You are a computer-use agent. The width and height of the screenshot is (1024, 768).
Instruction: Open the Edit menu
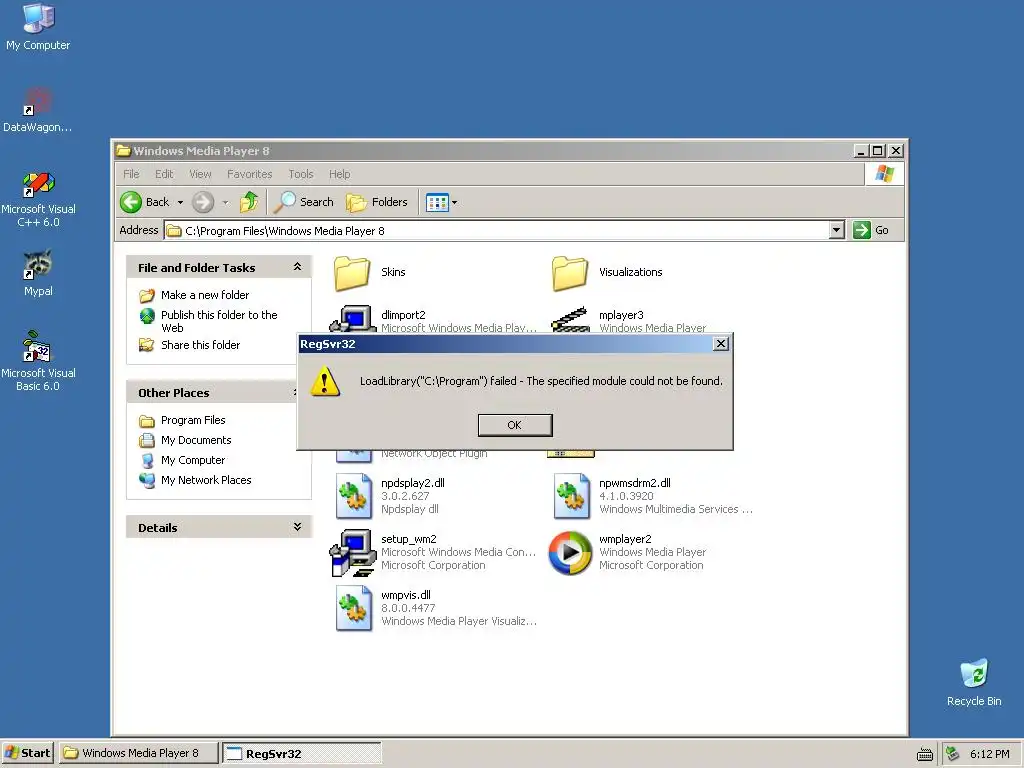[164, 174]
